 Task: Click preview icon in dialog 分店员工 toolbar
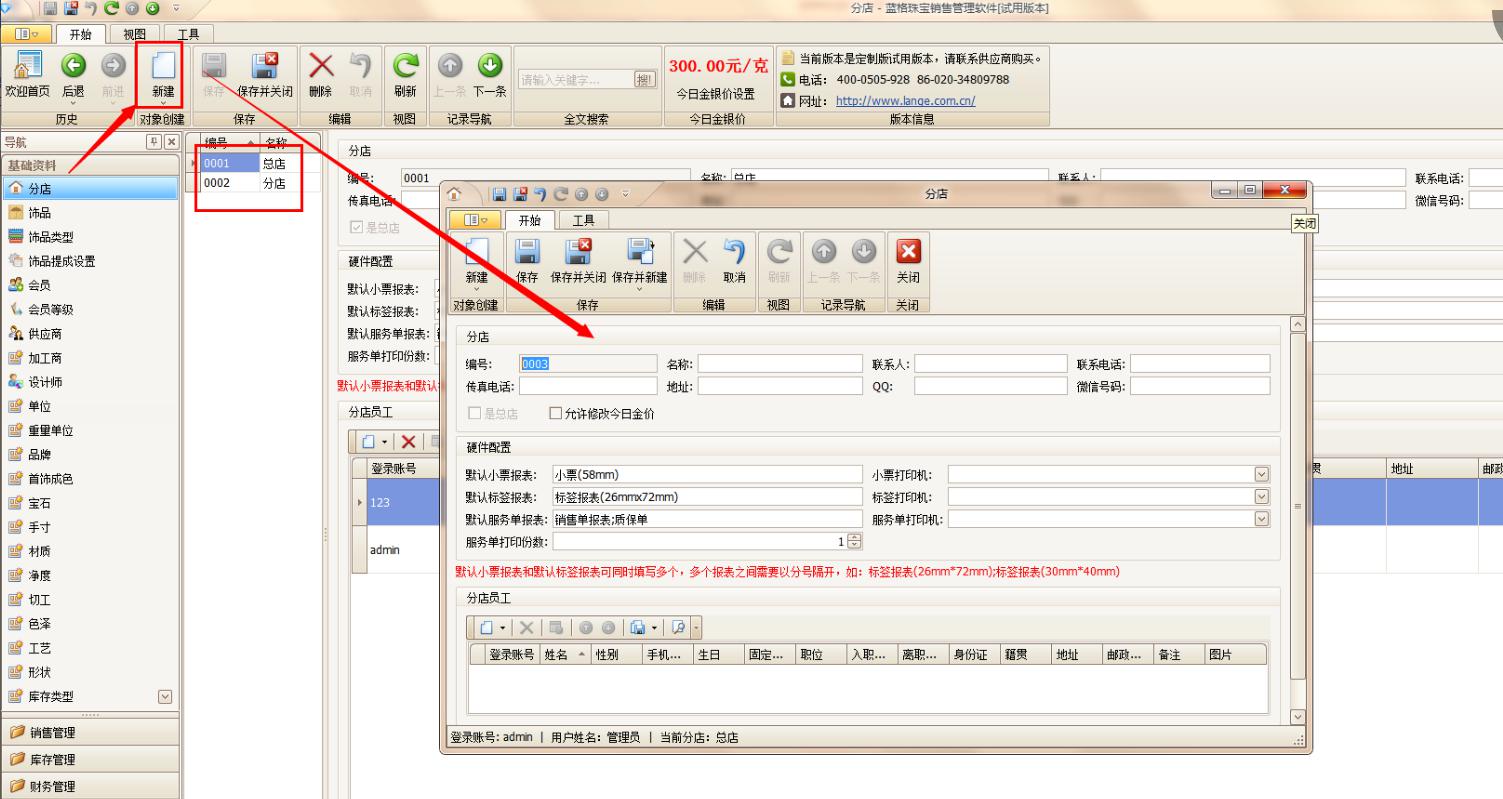[678, 628]
